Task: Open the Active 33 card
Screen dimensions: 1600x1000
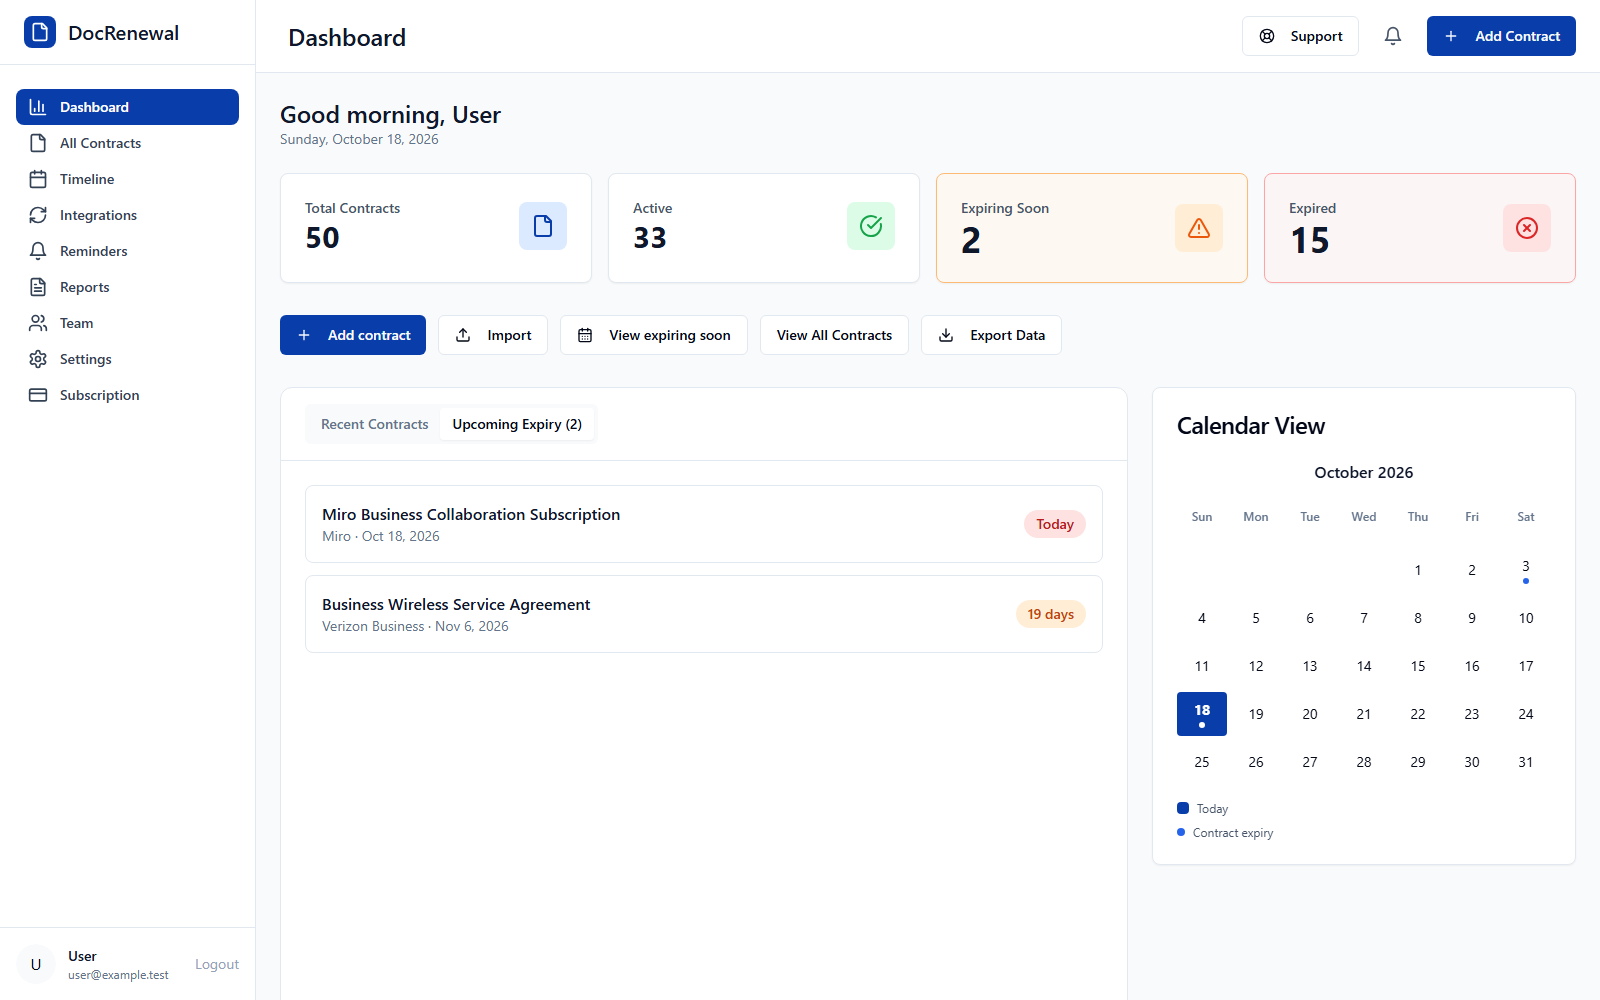Action: tap(764, 228)
